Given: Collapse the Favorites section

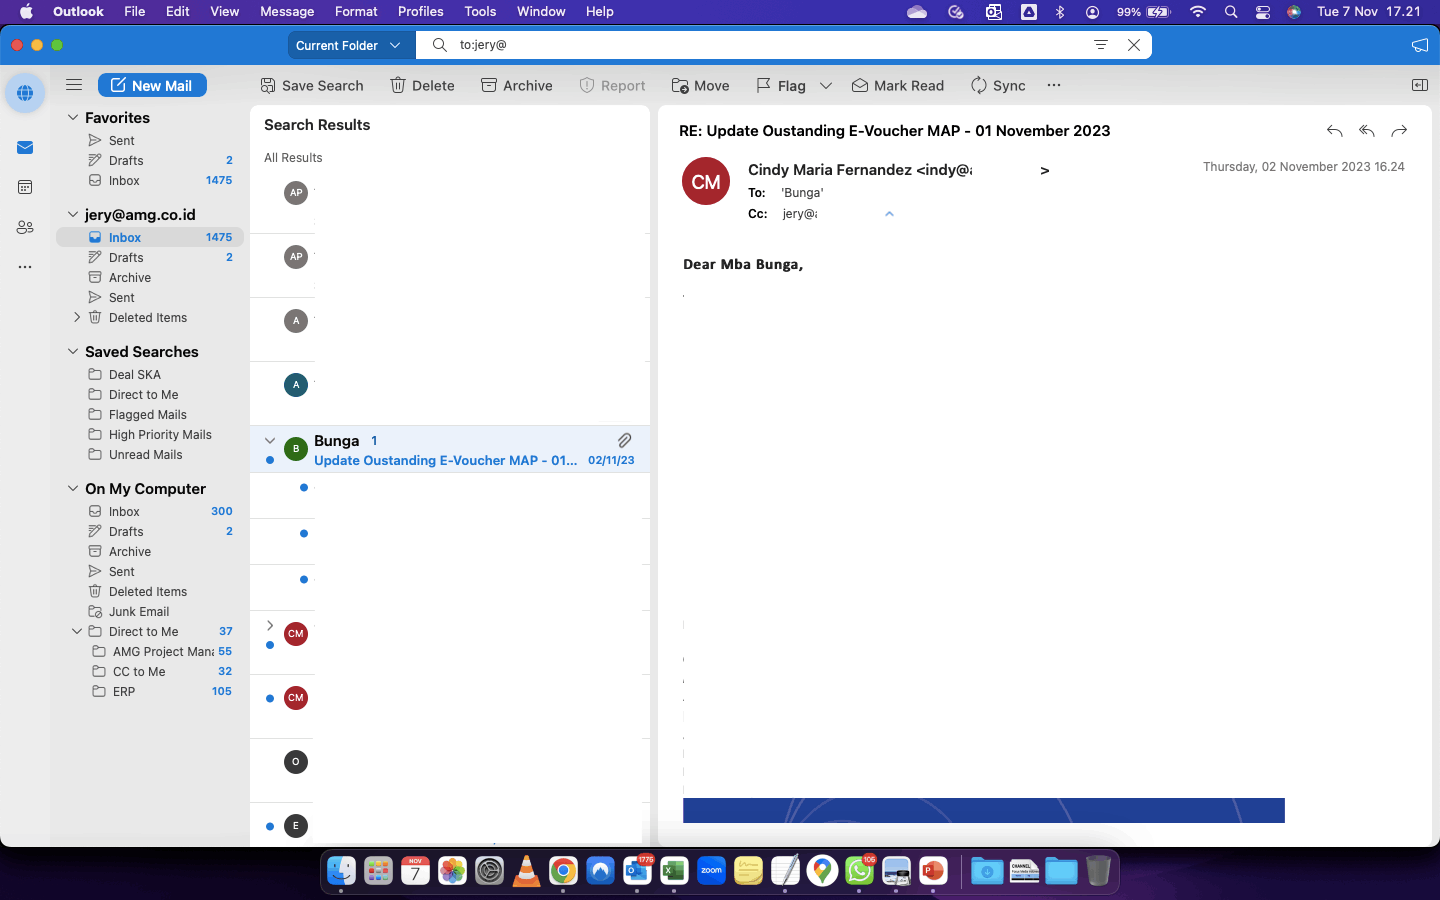Looking at the screenshot, I should (72, 117).
